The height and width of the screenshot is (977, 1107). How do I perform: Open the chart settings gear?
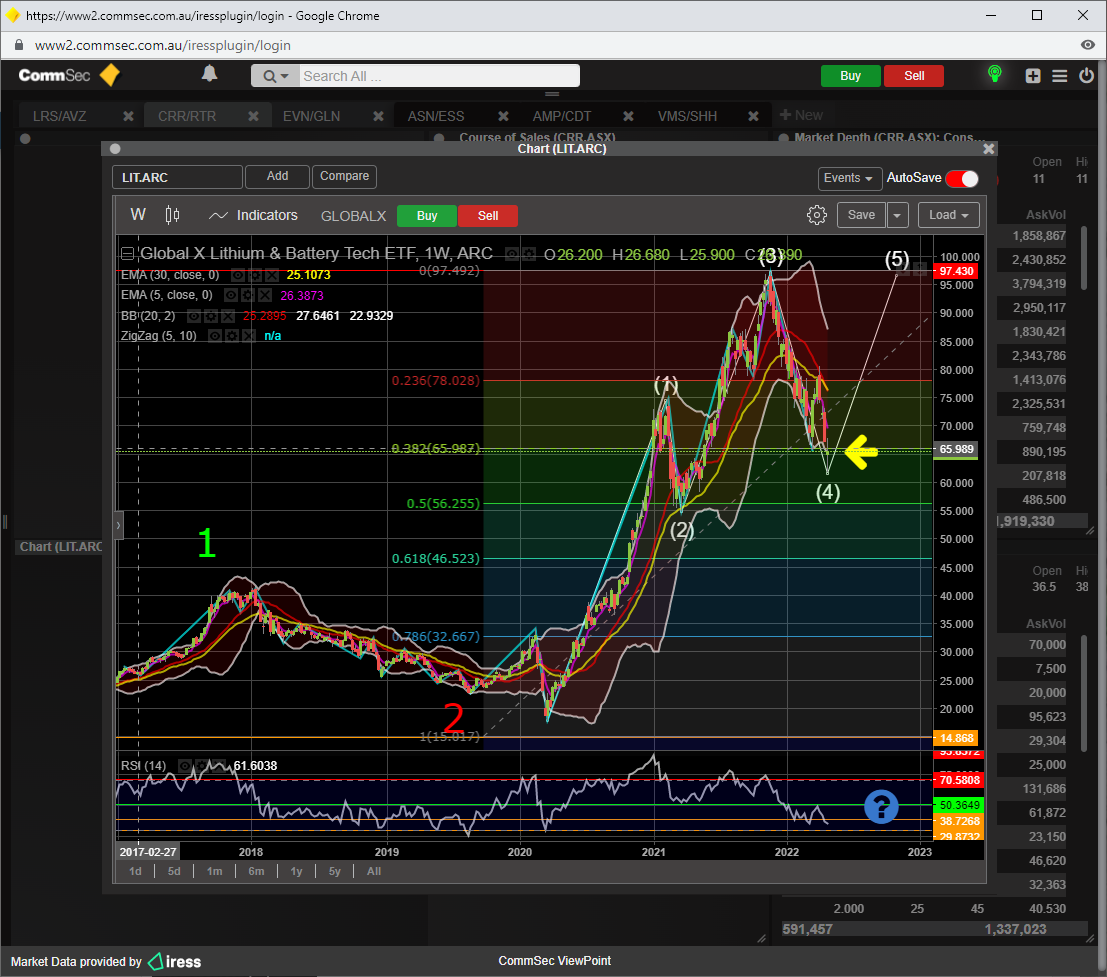[x=816, y=215]
